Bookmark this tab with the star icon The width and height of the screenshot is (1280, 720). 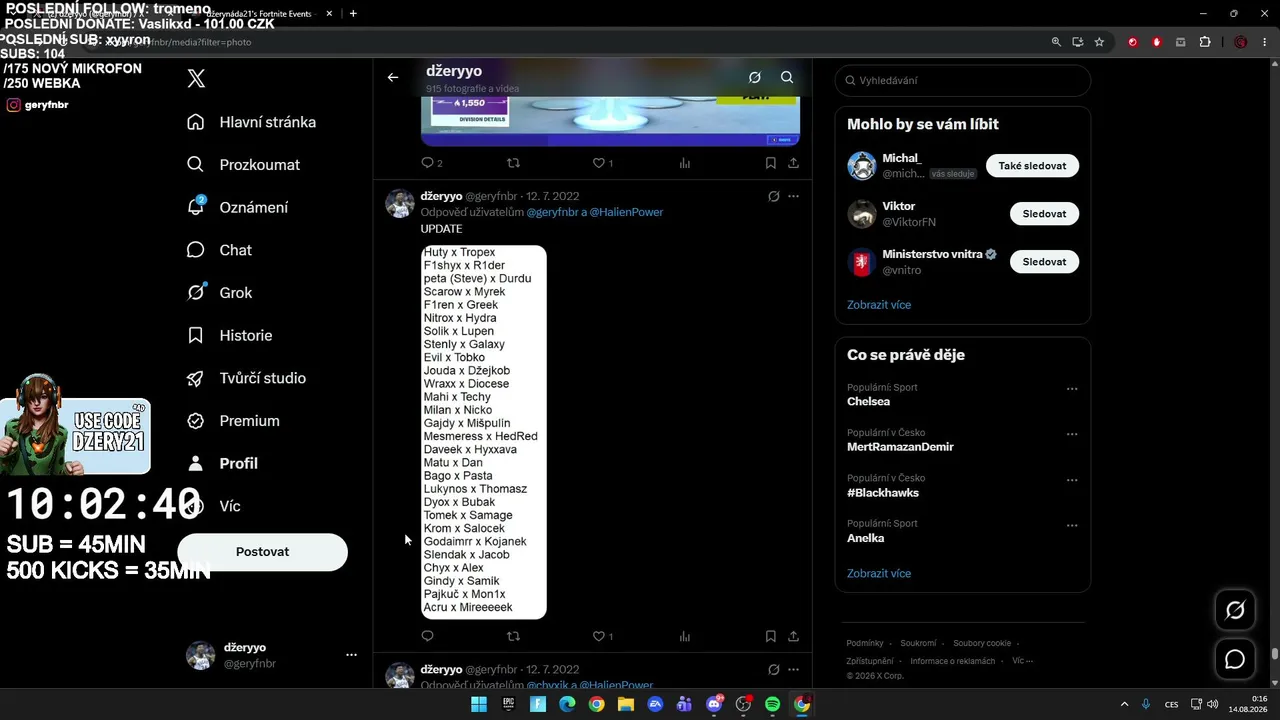click(x=1099, y=42)
